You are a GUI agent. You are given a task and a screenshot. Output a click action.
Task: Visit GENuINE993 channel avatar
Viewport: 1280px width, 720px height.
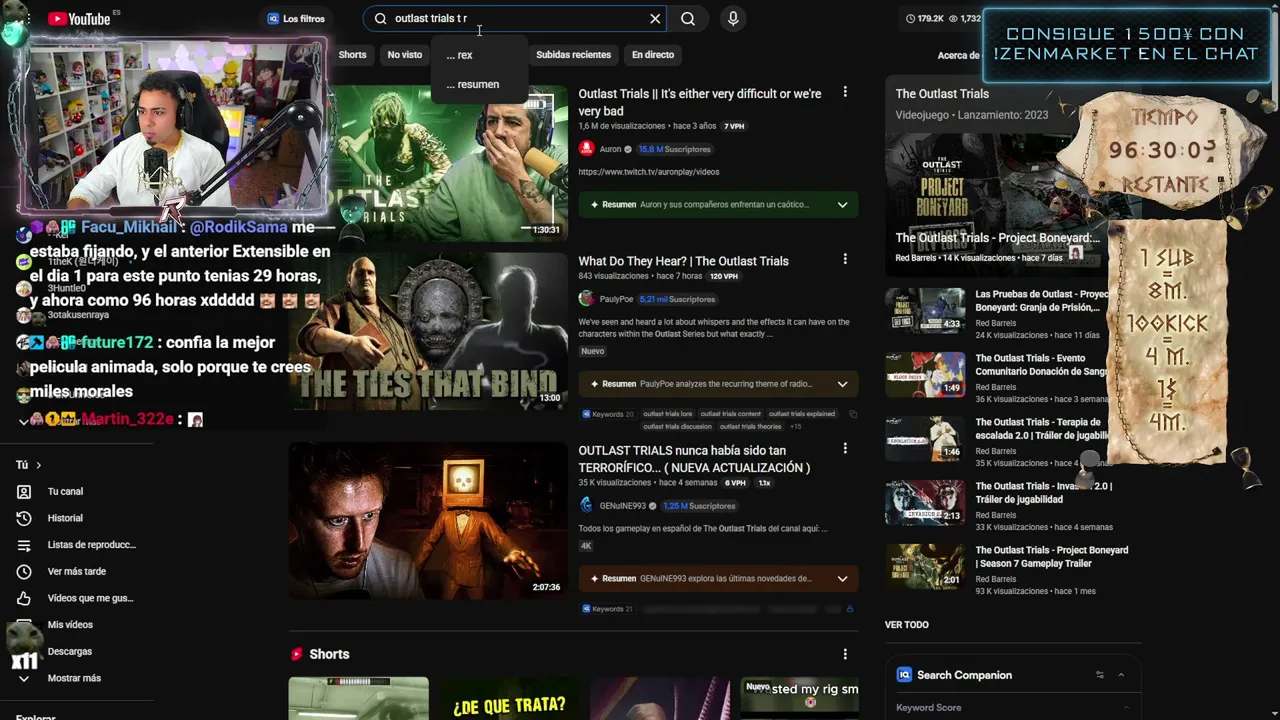pos(586,506)
